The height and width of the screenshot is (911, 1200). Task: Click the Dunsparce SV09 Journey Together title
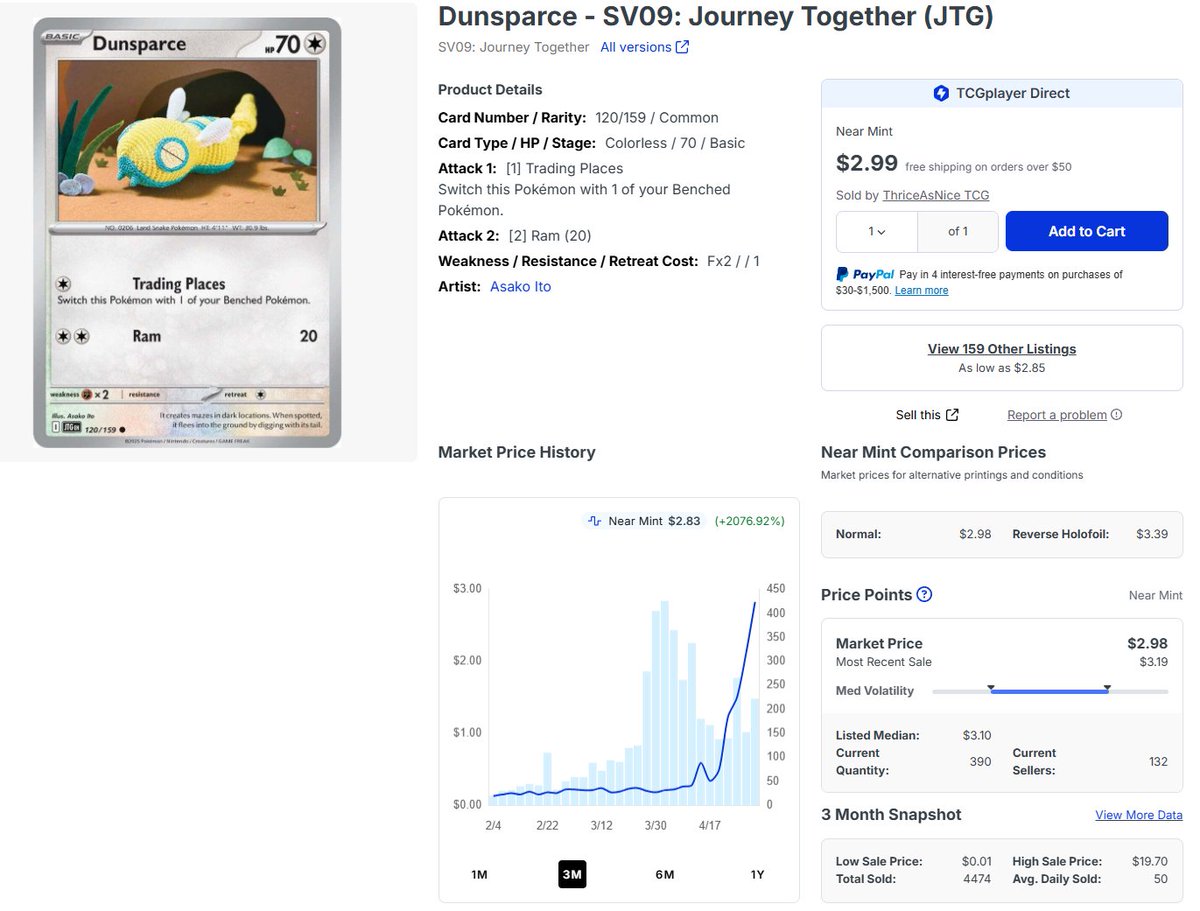click(716, 16)
